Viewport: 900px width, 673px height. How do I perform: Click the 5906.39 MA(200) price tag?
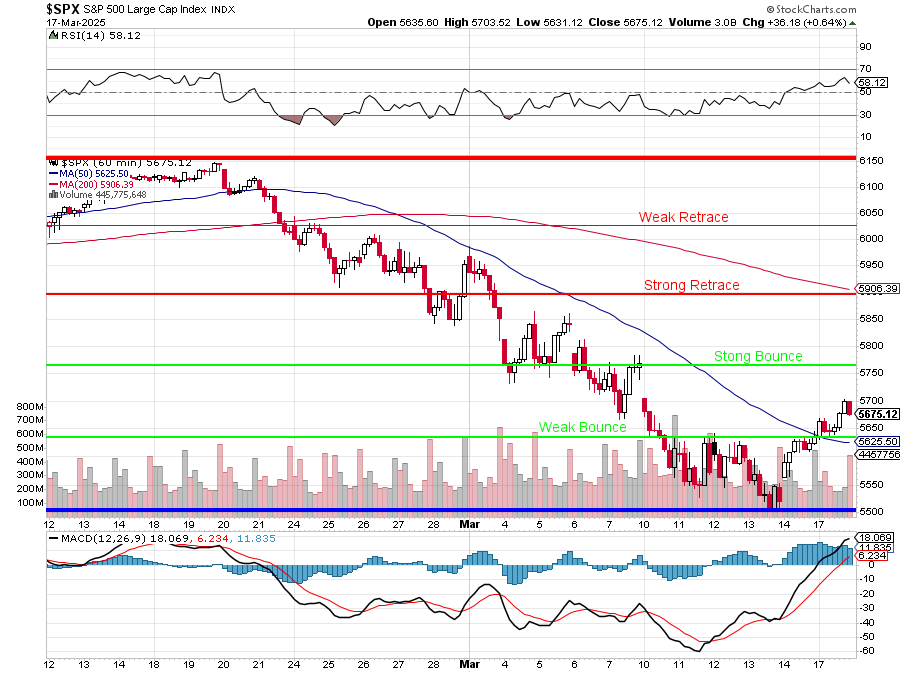tap(877, 289)
